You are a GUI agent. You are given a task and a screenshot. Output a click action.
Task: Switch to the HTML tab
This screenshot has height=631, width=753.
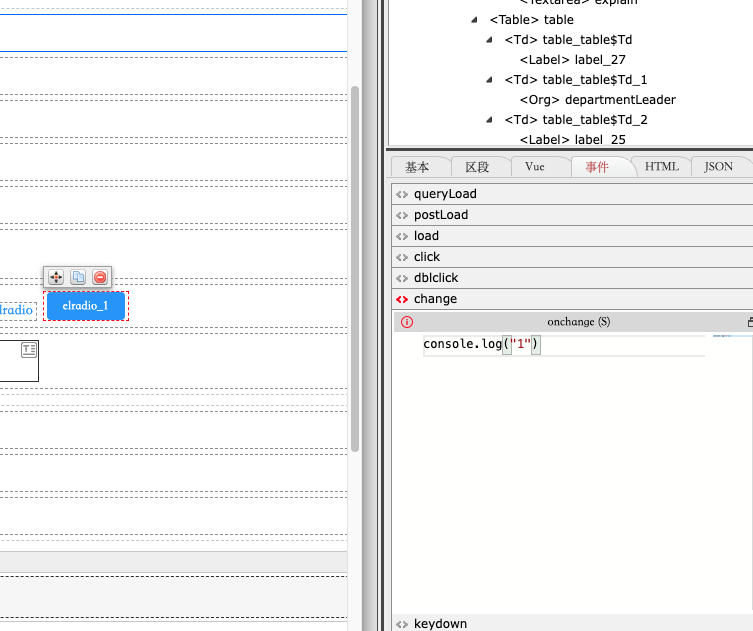661,167
